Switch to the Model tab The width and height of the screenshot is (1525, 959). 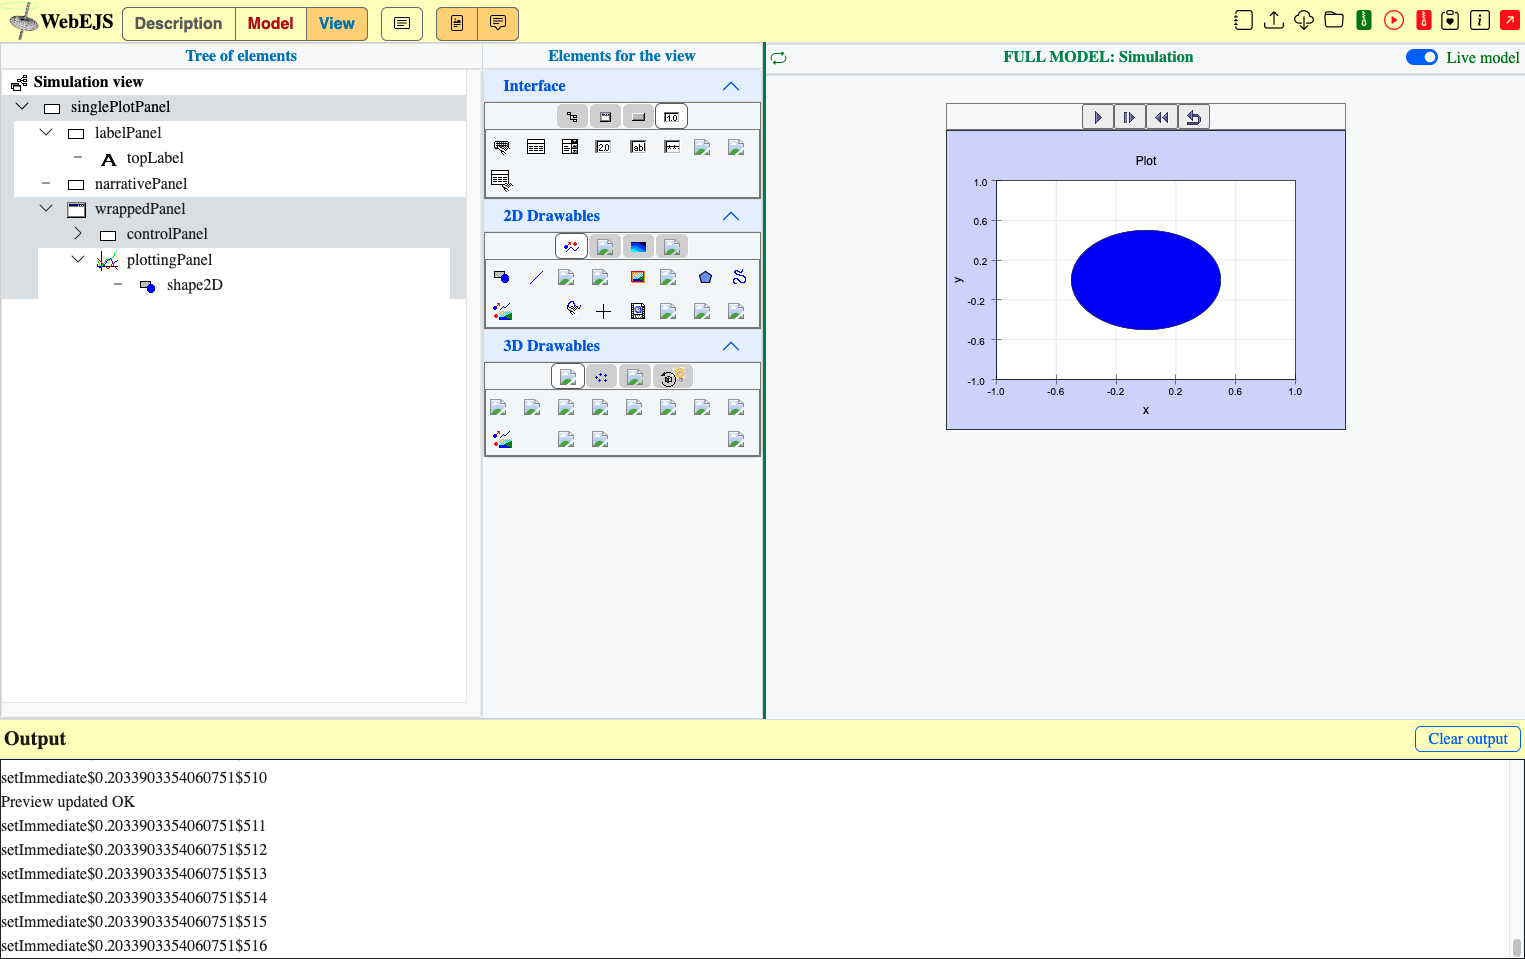tap(271, 23)
